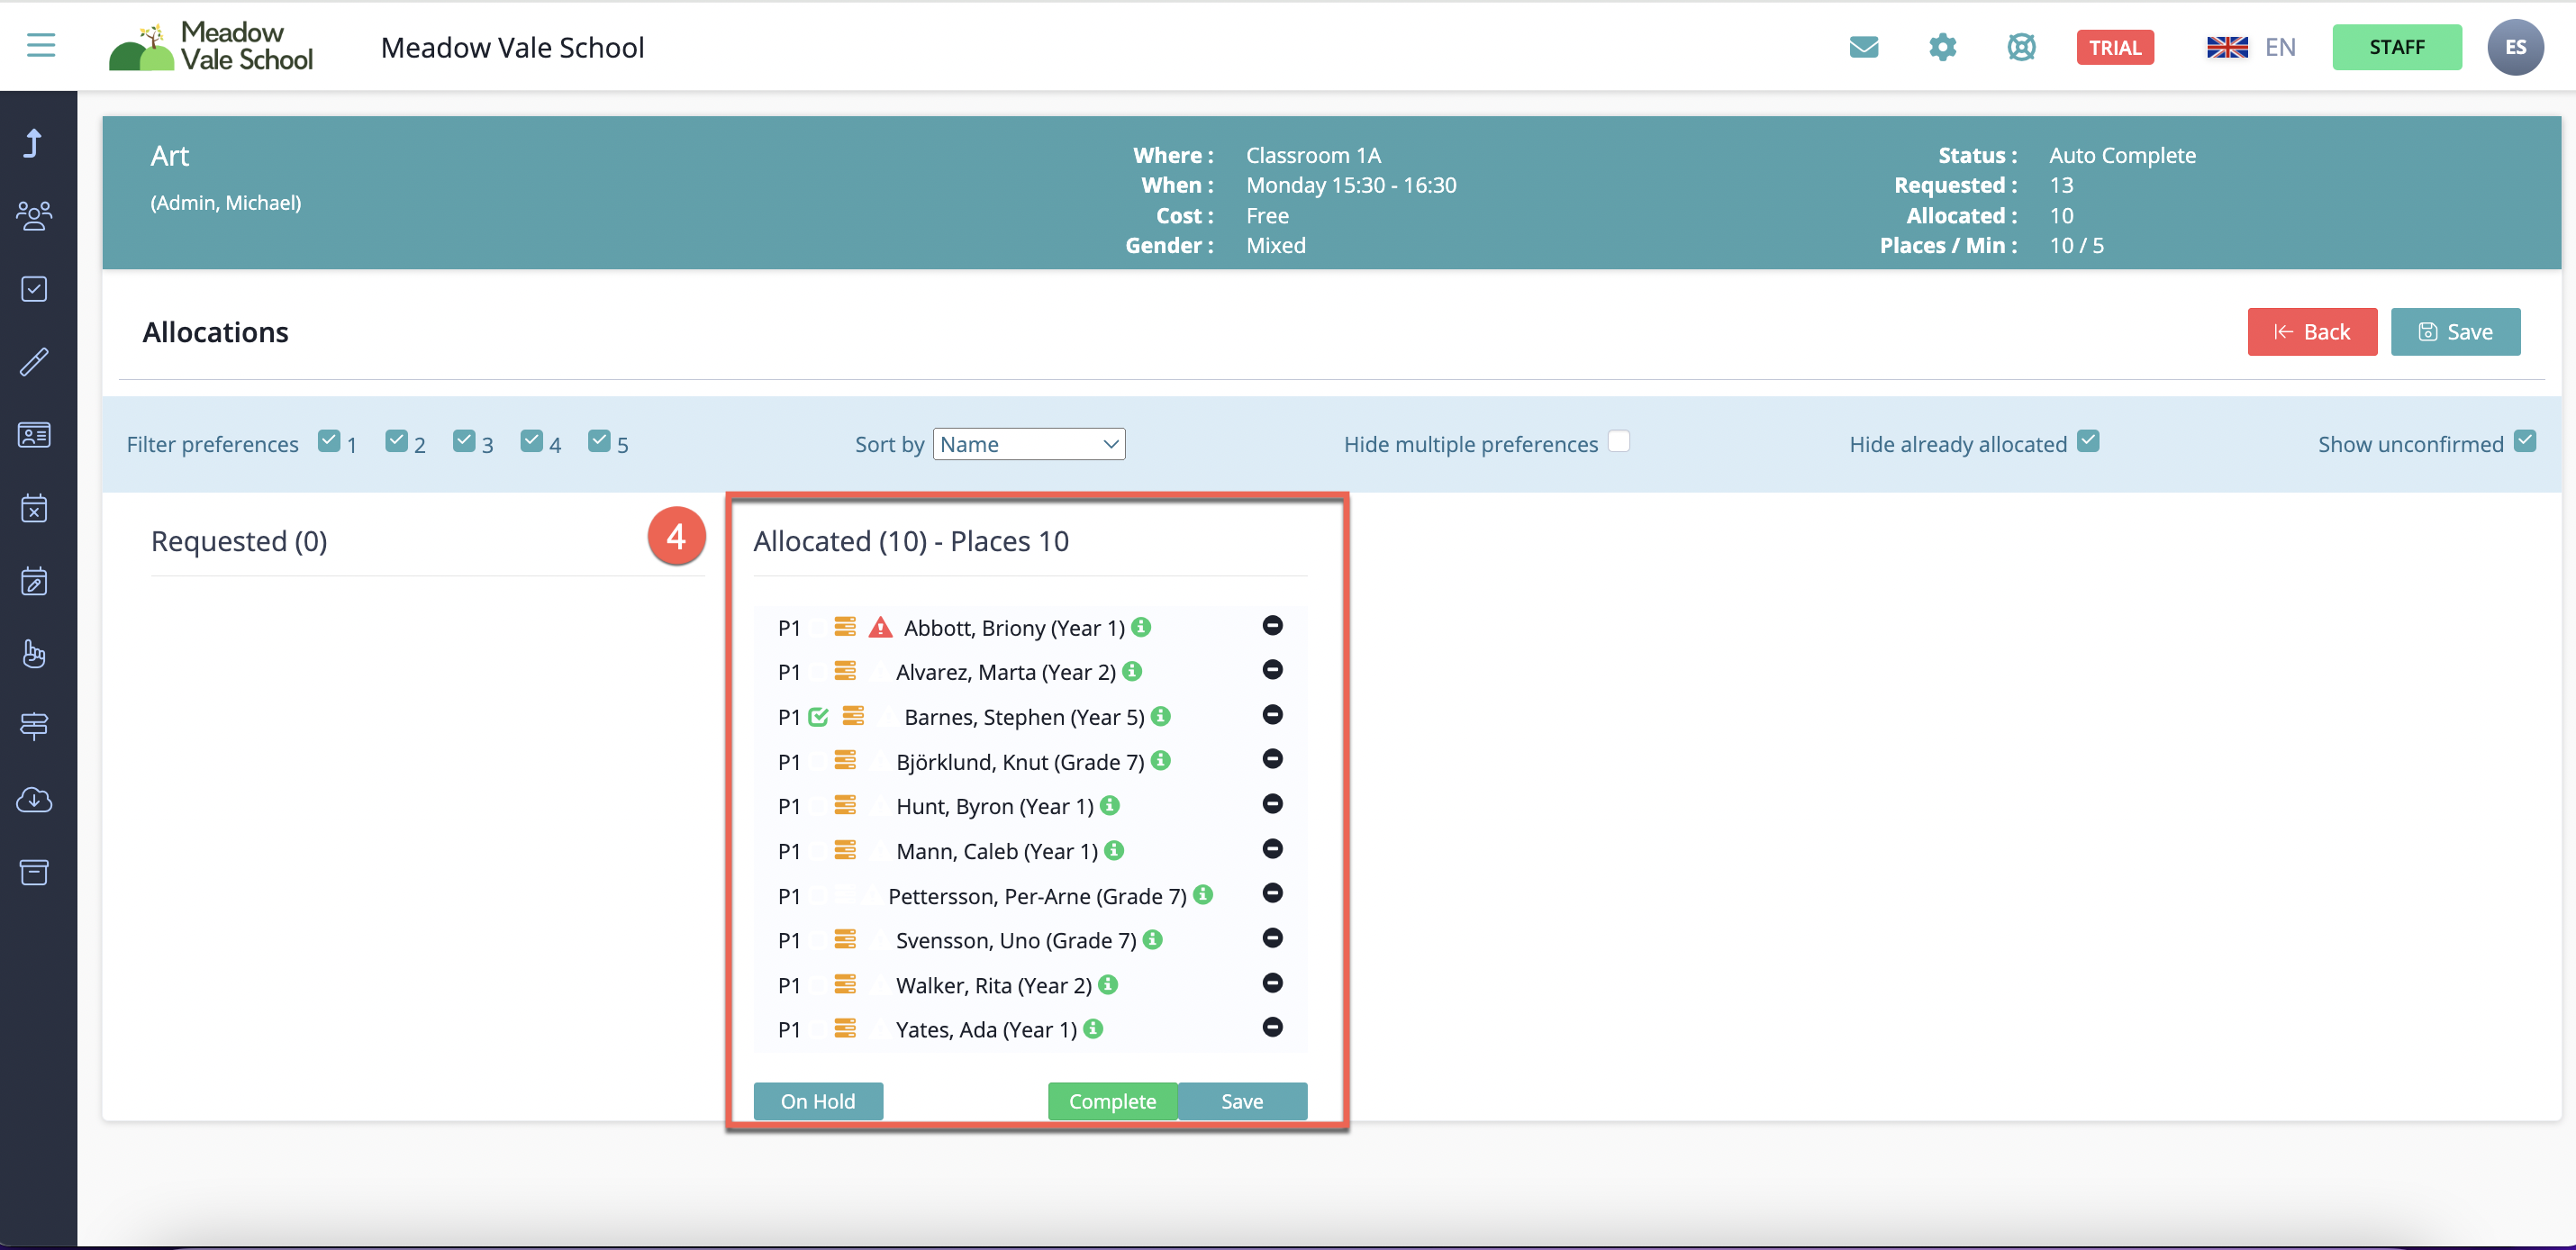Image resolution: width=2576 pixels, height=1250 pixels.
Task: Remove Svensson, Uno from allocated list
Action: pyautogui.click(x=1272, y=938)
